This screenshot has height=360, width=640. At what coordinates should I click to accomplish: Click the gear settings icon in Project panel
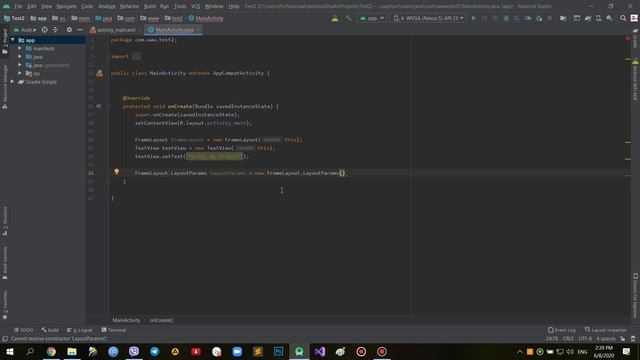[69, 30]
